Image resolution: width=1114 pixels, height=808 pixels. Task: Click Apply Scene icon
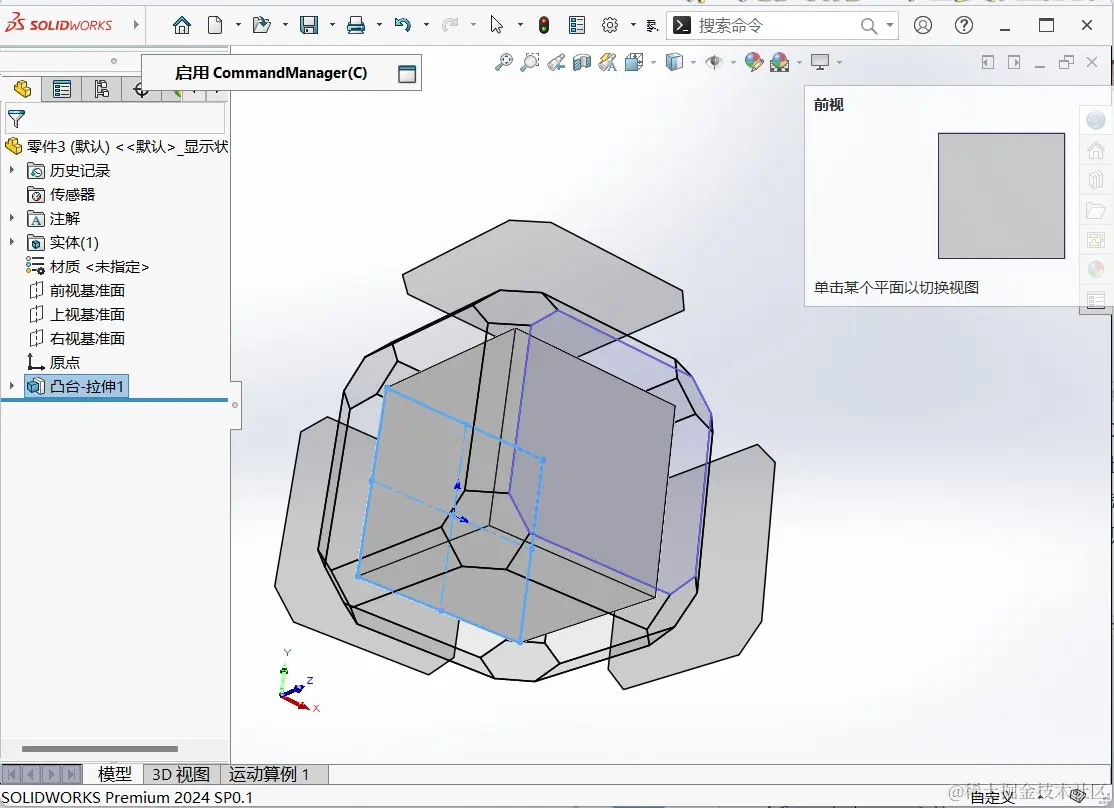[x=779, y=63]
